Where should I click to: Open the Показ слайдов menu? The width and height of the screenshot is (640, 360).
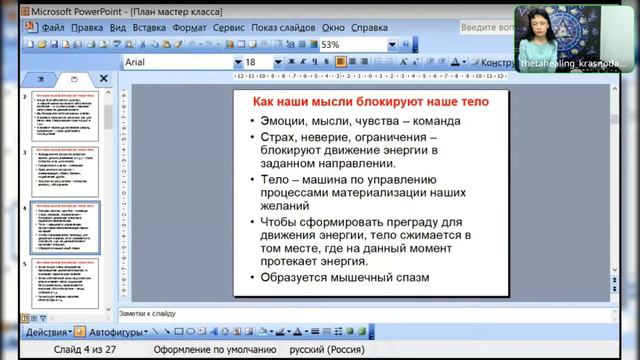pyautogui.click(x=283, y=28)
